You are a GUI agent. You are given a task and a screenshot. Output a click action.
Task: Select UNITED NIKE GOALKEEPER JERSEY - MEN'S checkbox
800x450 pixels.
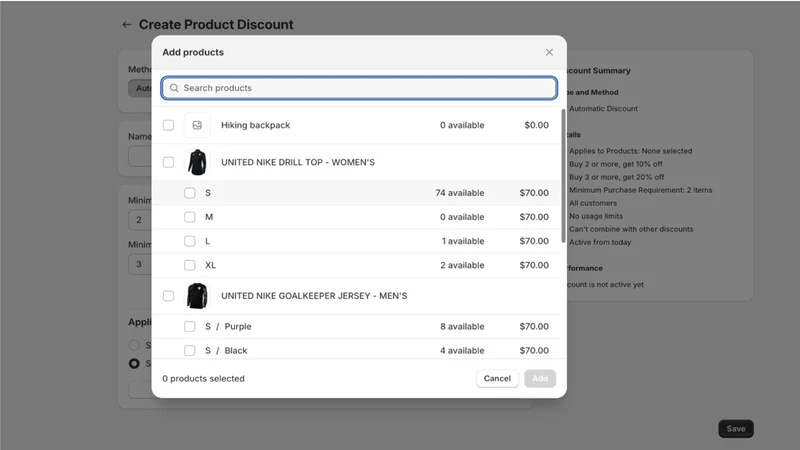point(168,296)
